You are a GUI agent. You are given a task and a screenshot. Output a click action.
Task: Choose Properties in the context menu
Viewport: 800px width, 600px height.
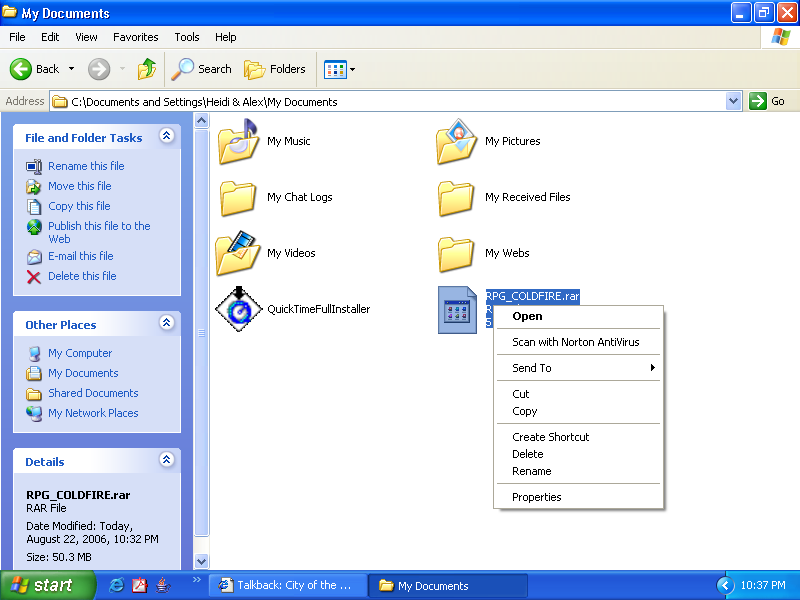pos(536,497)
